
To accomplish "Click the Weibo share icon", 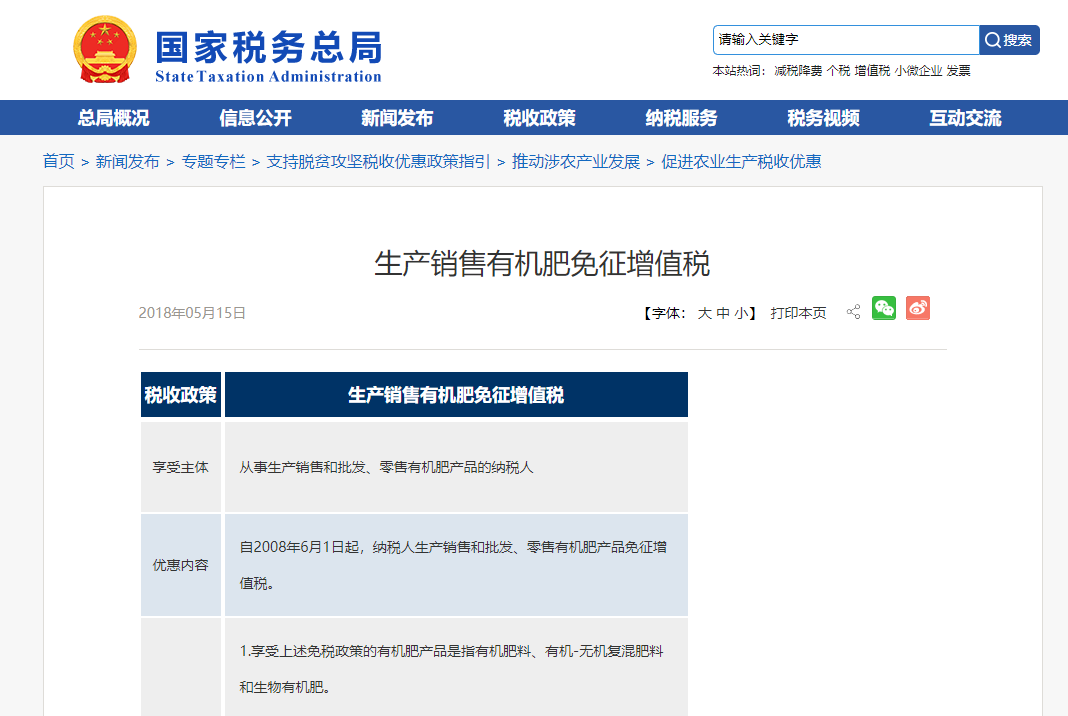I will point(918,309).
